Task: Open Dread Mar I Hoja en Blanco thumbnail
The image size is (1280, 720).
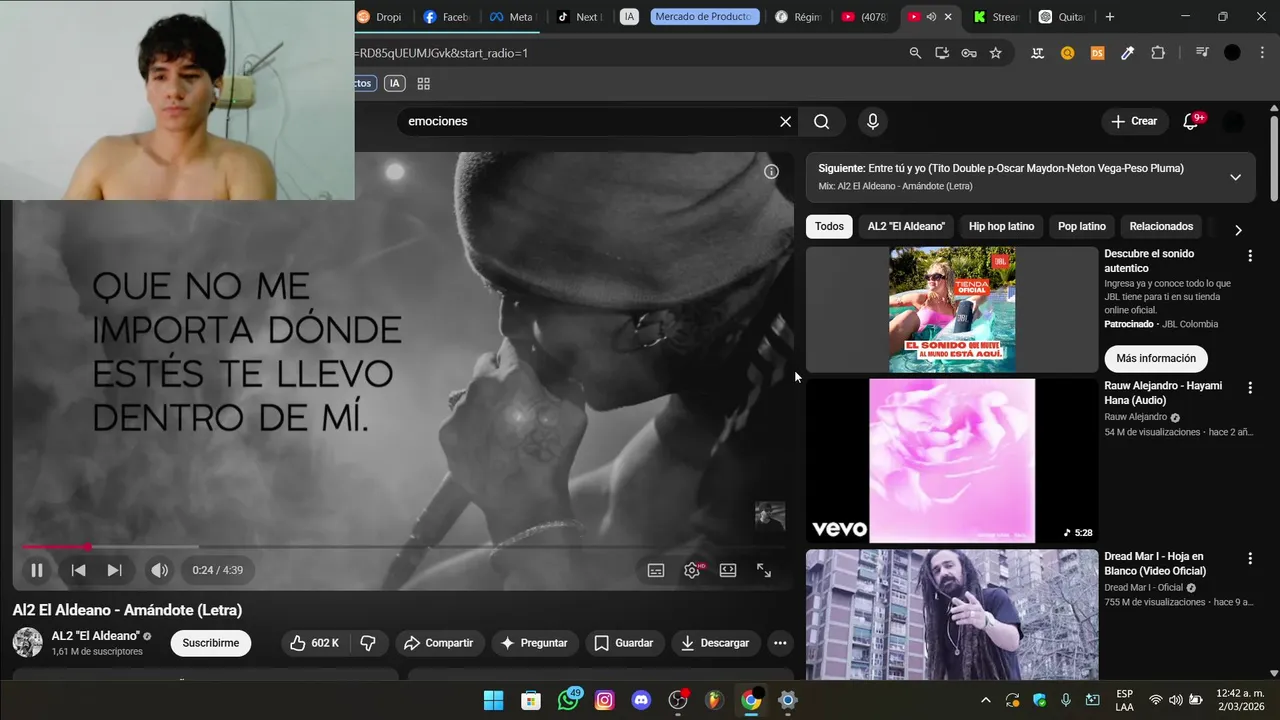Action: point(952,614)
